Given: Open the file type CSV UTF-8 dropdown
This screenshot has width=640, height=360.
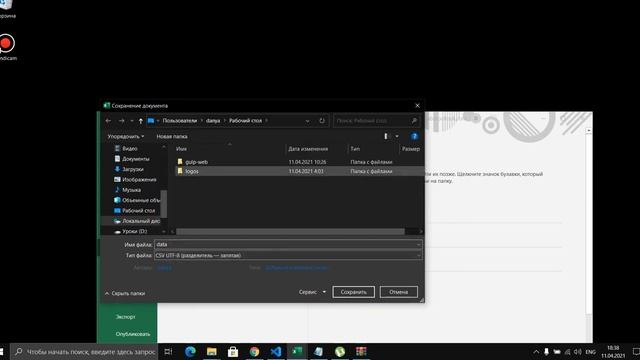Looking at the screenshot, I should point(288,256).
